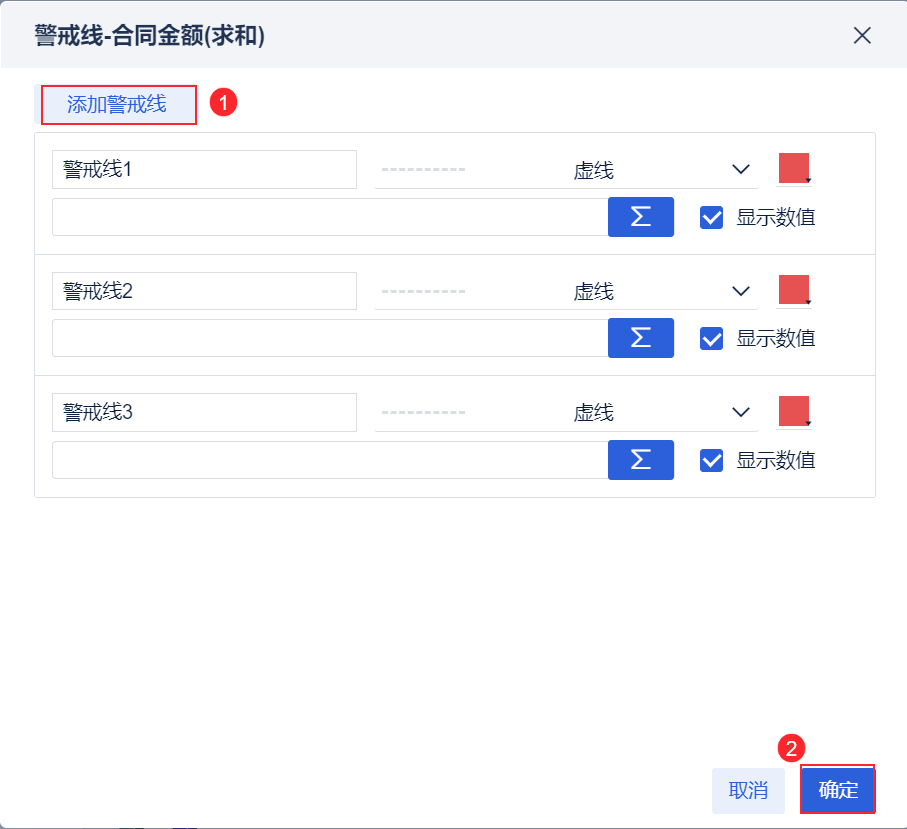Confirm with the 确定 button
The image size is (907, 829).
tap(838, 790)
